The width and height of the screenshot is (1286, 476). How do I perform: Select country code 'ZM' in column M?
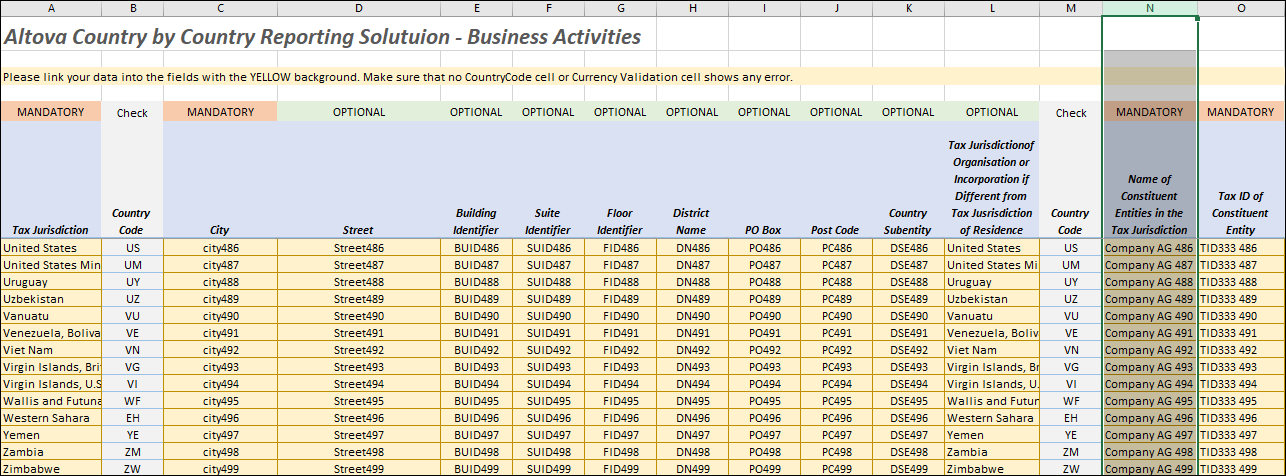coord(1071,452)
